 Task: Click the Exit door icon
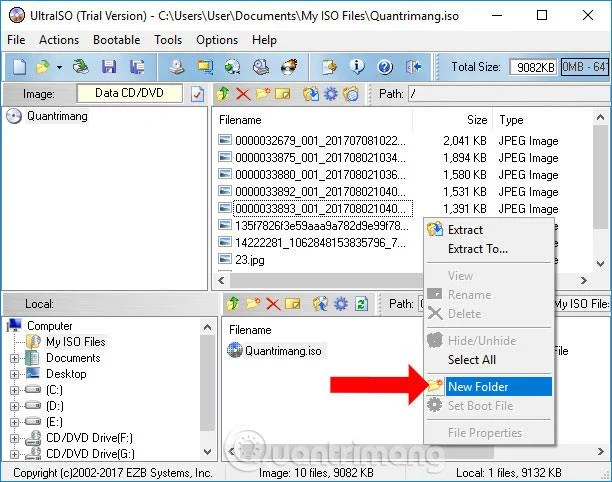413,67
